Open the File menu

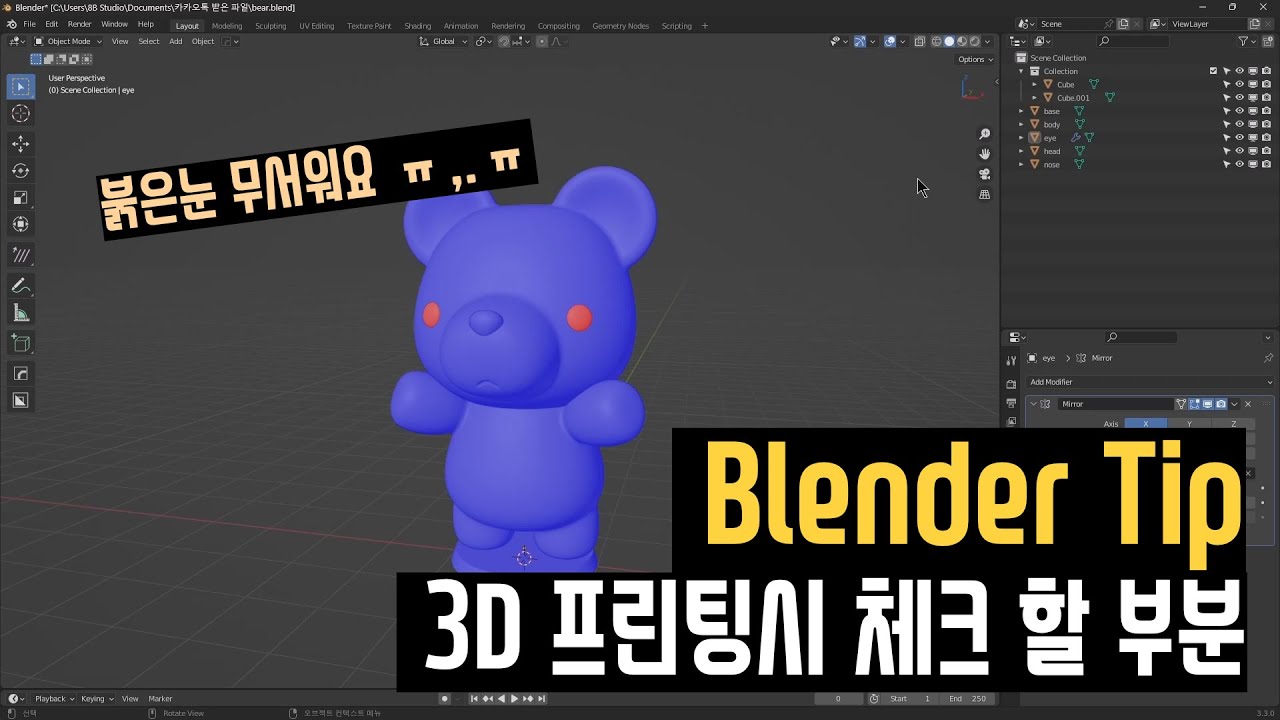coord(29,24)
